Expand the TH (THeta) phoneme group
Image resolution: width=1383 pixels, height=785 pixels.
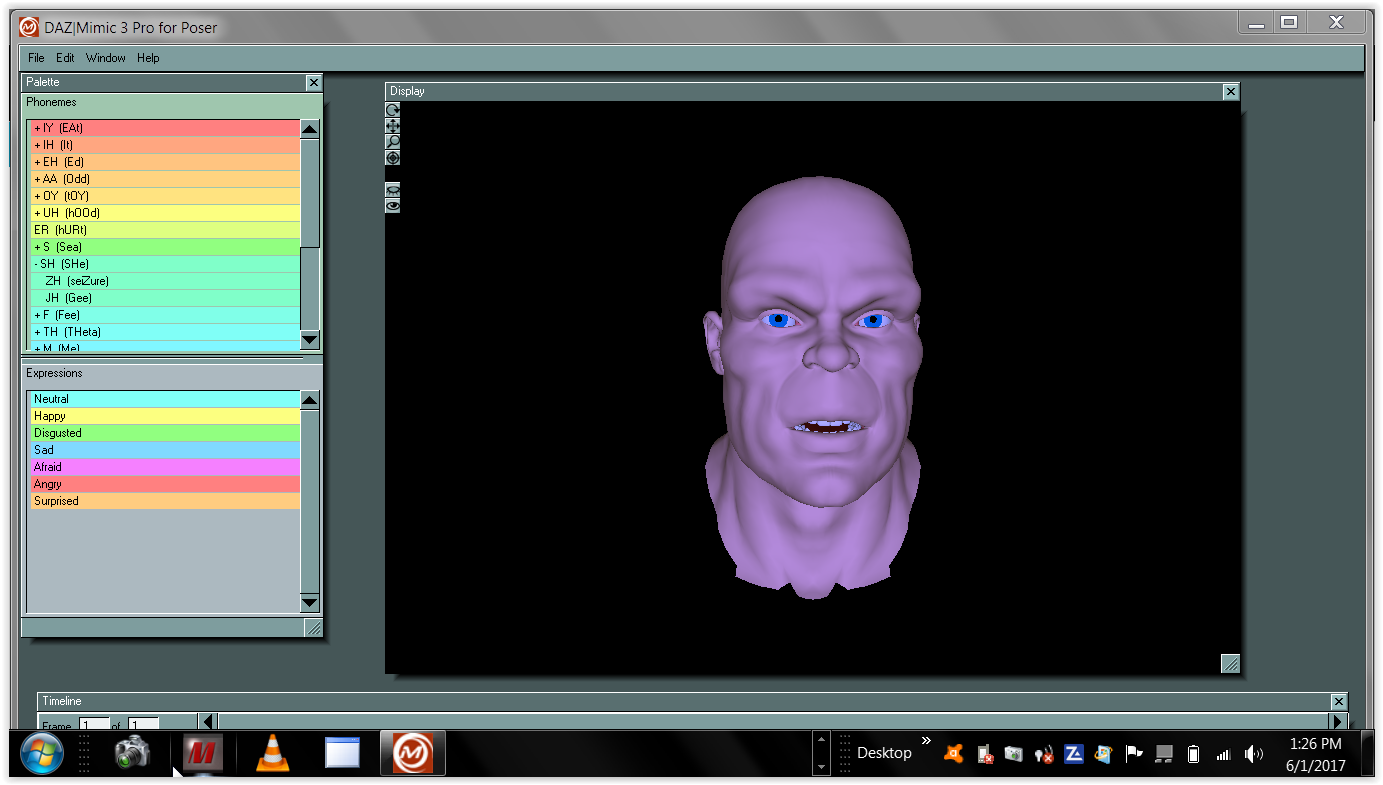tap(37, 332)
